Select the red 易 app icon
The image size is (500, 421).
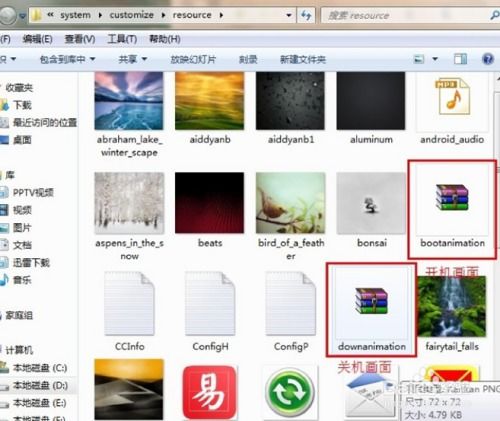point(210,392)
